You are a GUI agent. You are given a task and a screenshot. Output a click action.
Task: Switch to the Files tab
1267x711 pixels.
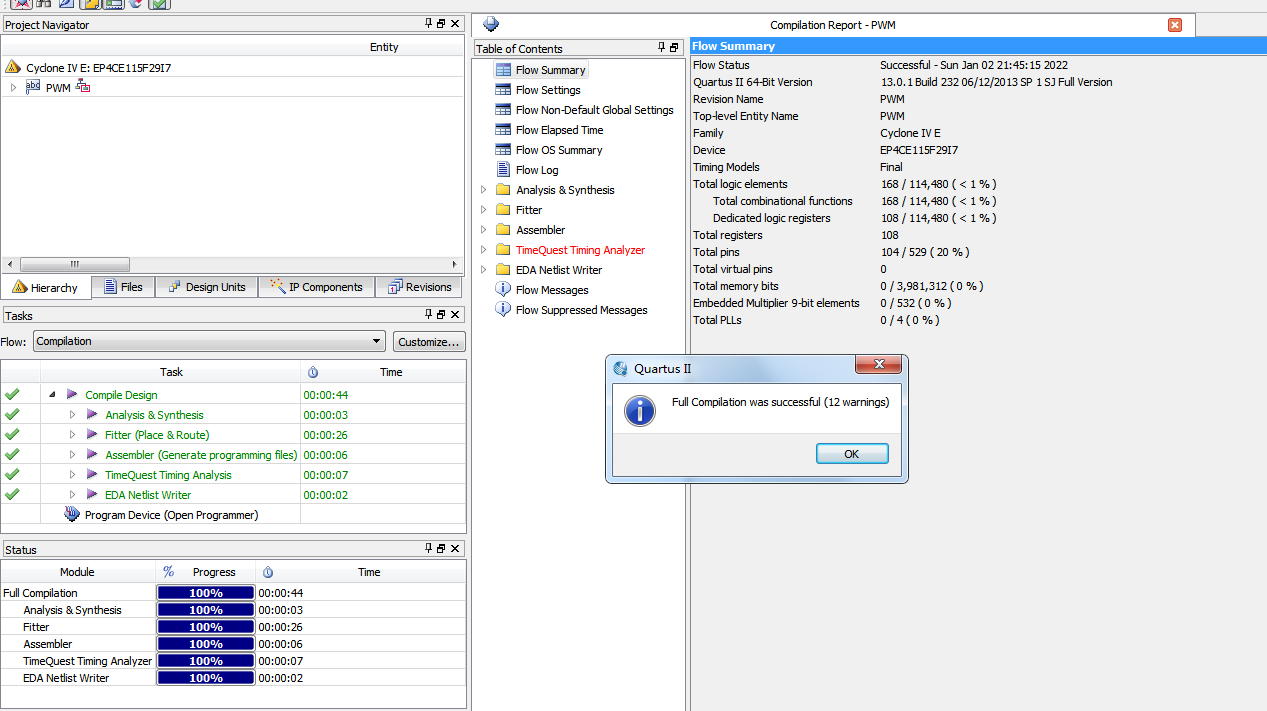123,287
